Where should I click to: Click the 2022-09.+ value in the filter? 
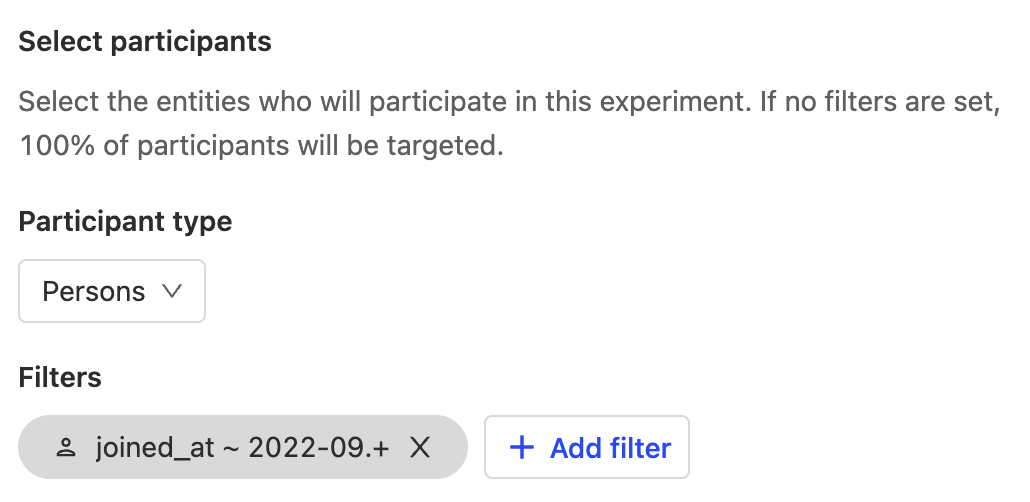point(318,448)
